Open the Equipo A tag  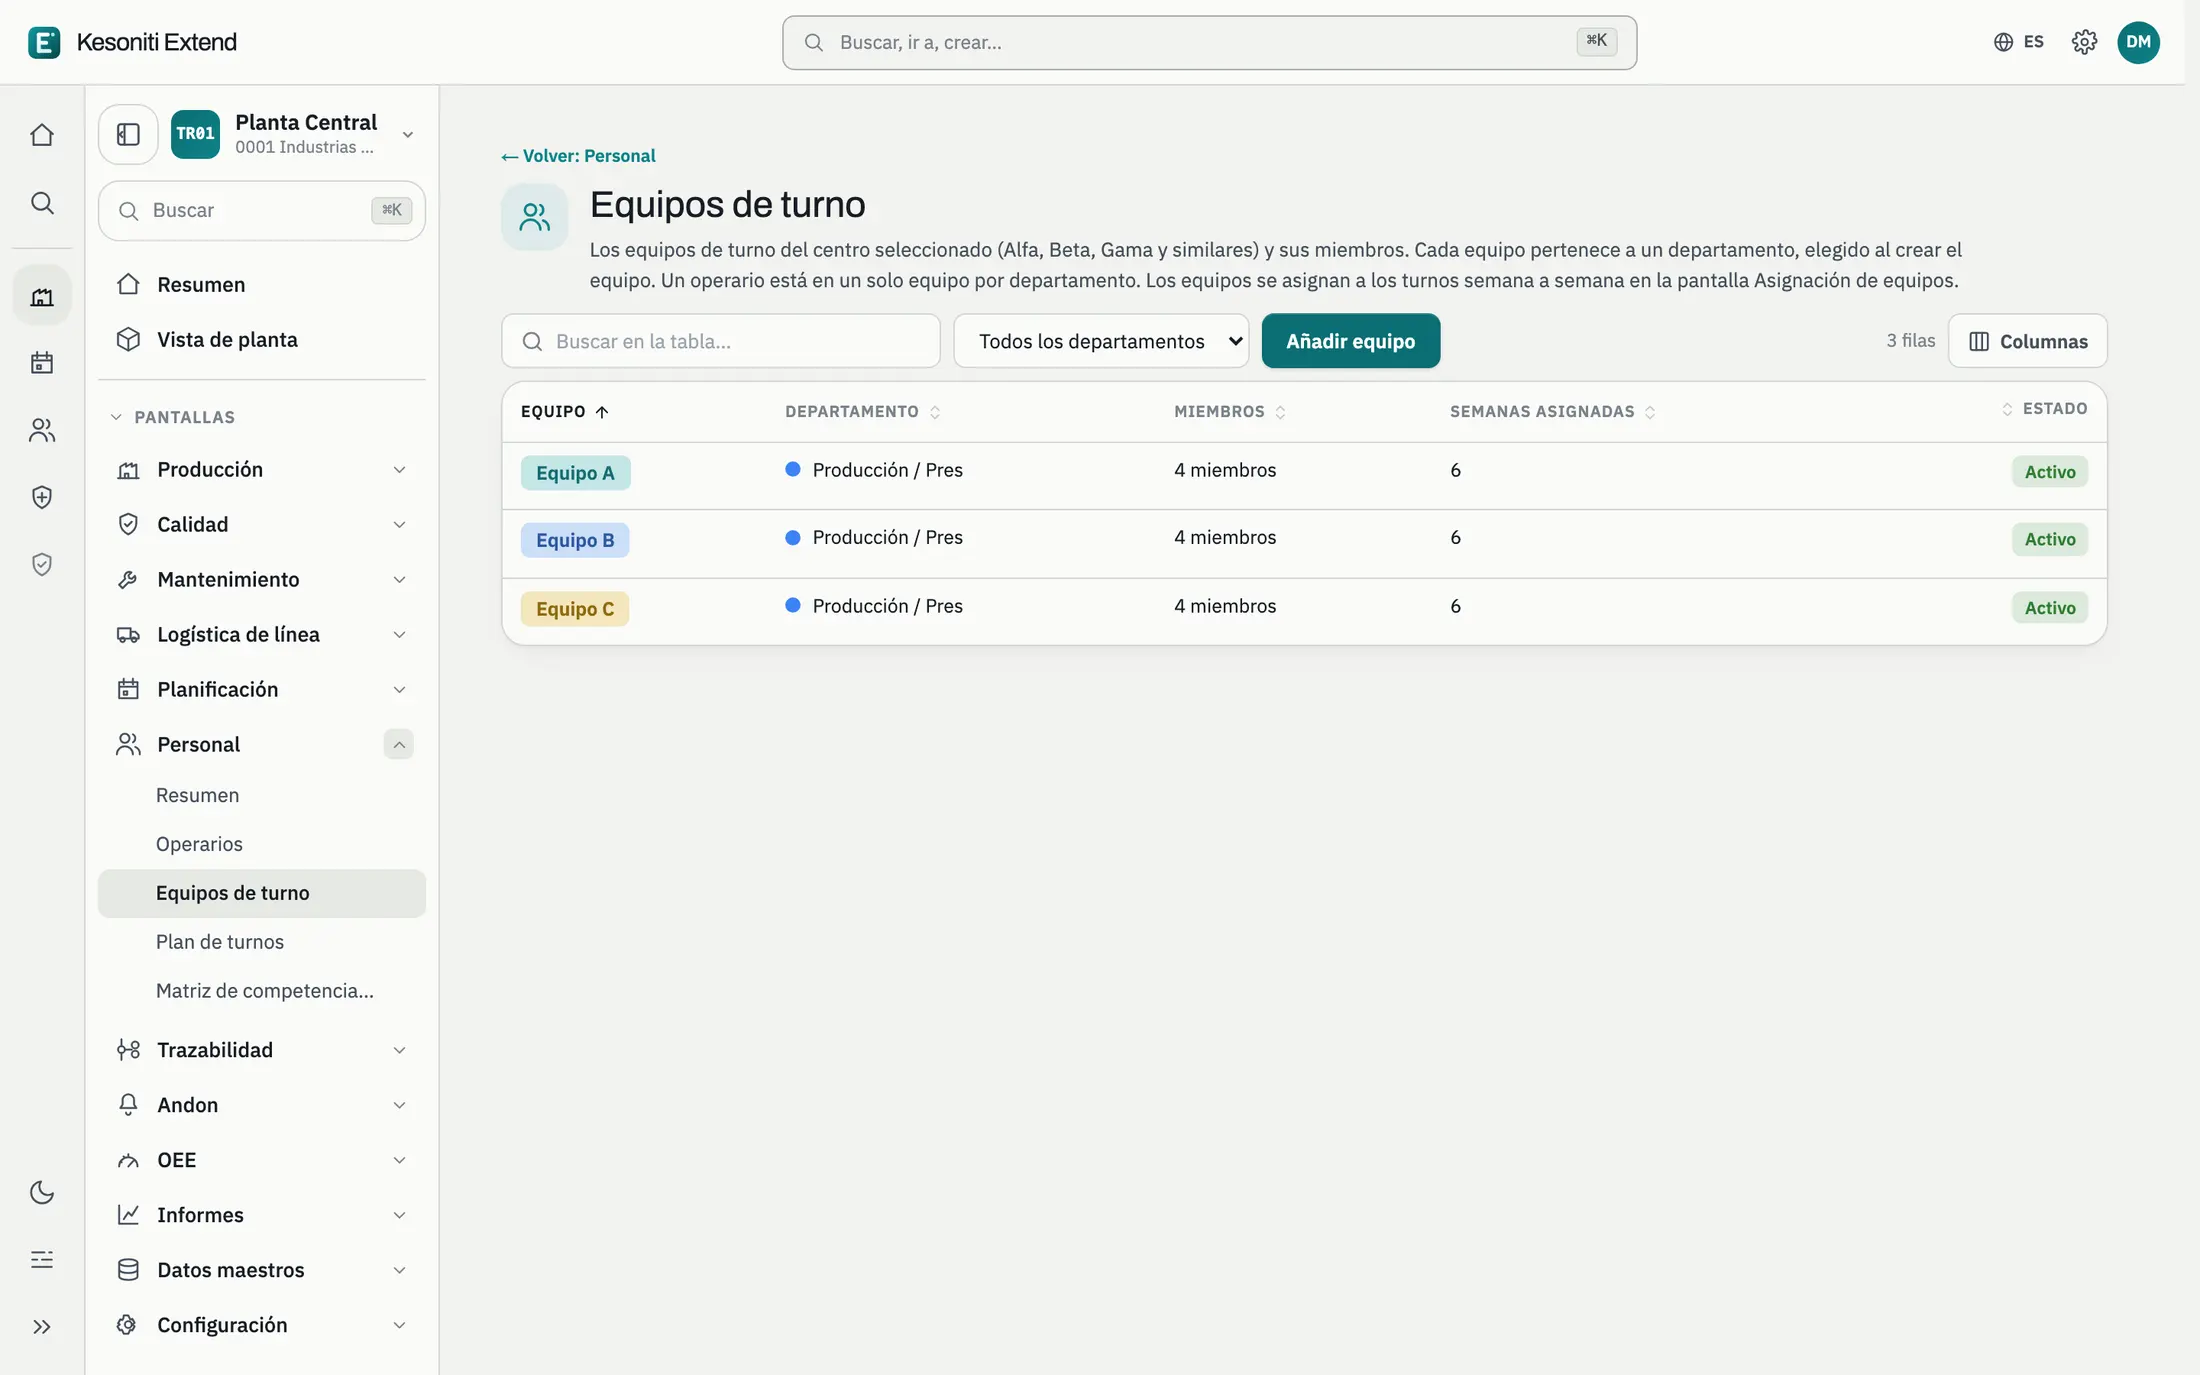pos(575,473)
